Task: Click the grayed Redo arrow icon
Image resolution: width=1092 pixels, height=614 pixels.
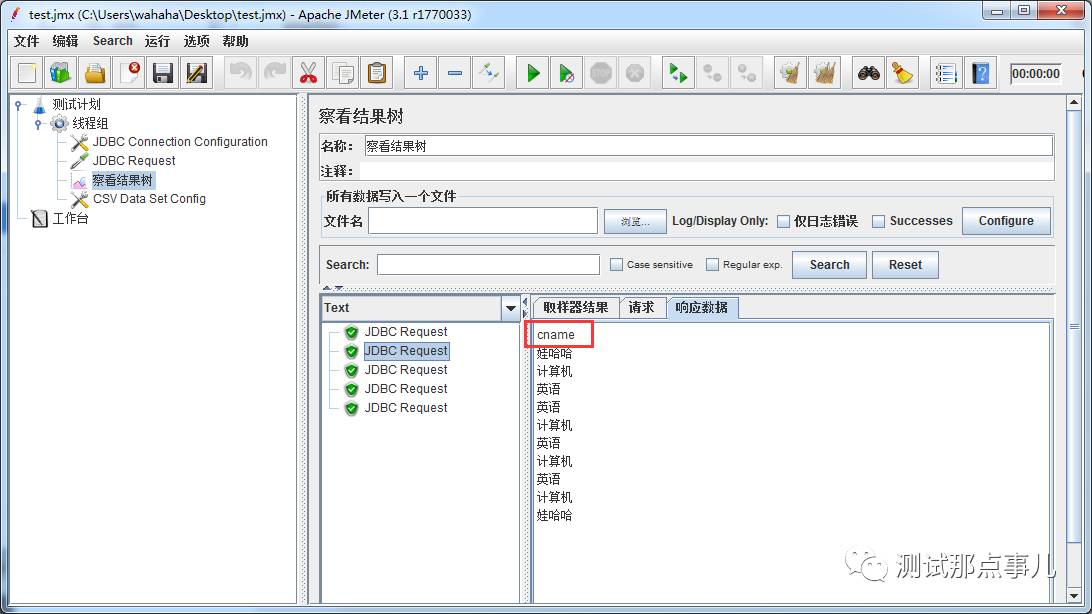Action: [x=275, y=73]
